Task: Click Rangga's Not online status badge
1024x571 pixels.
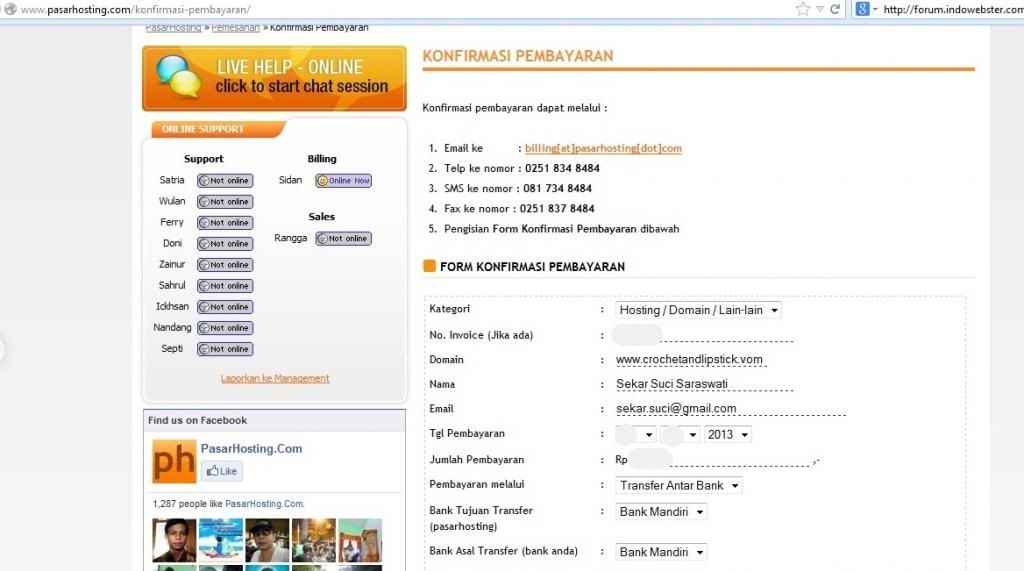Action: (x=343, y=239)
